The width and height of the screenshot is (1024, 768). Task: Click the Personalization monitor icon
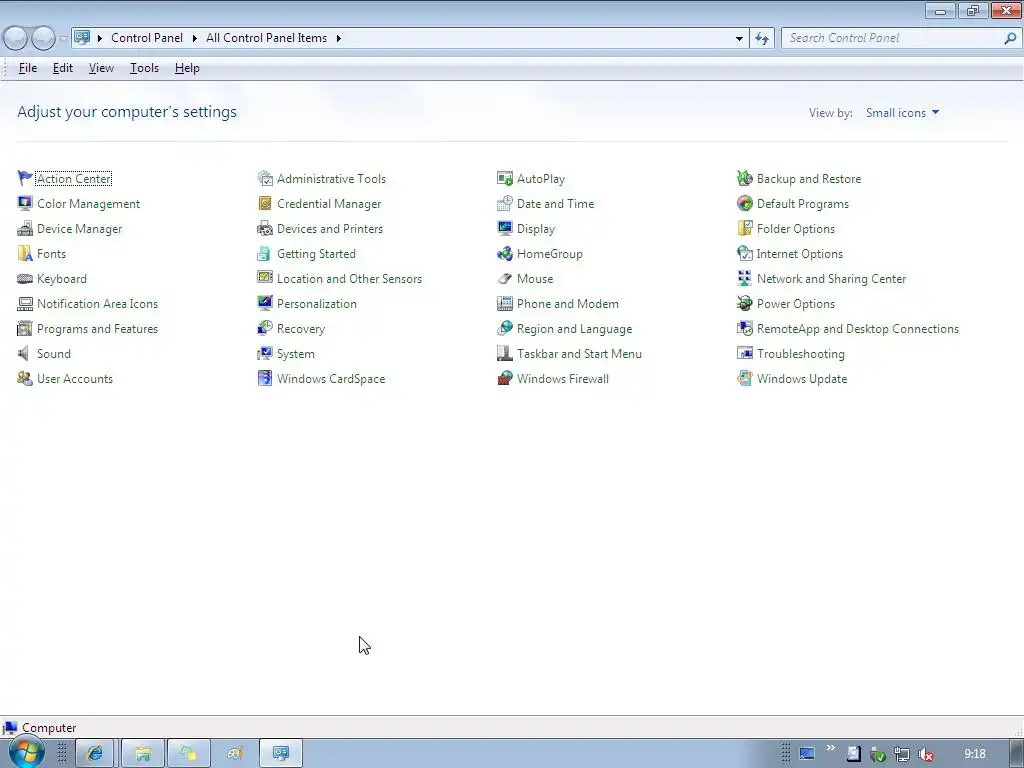[x=264, y=304]
